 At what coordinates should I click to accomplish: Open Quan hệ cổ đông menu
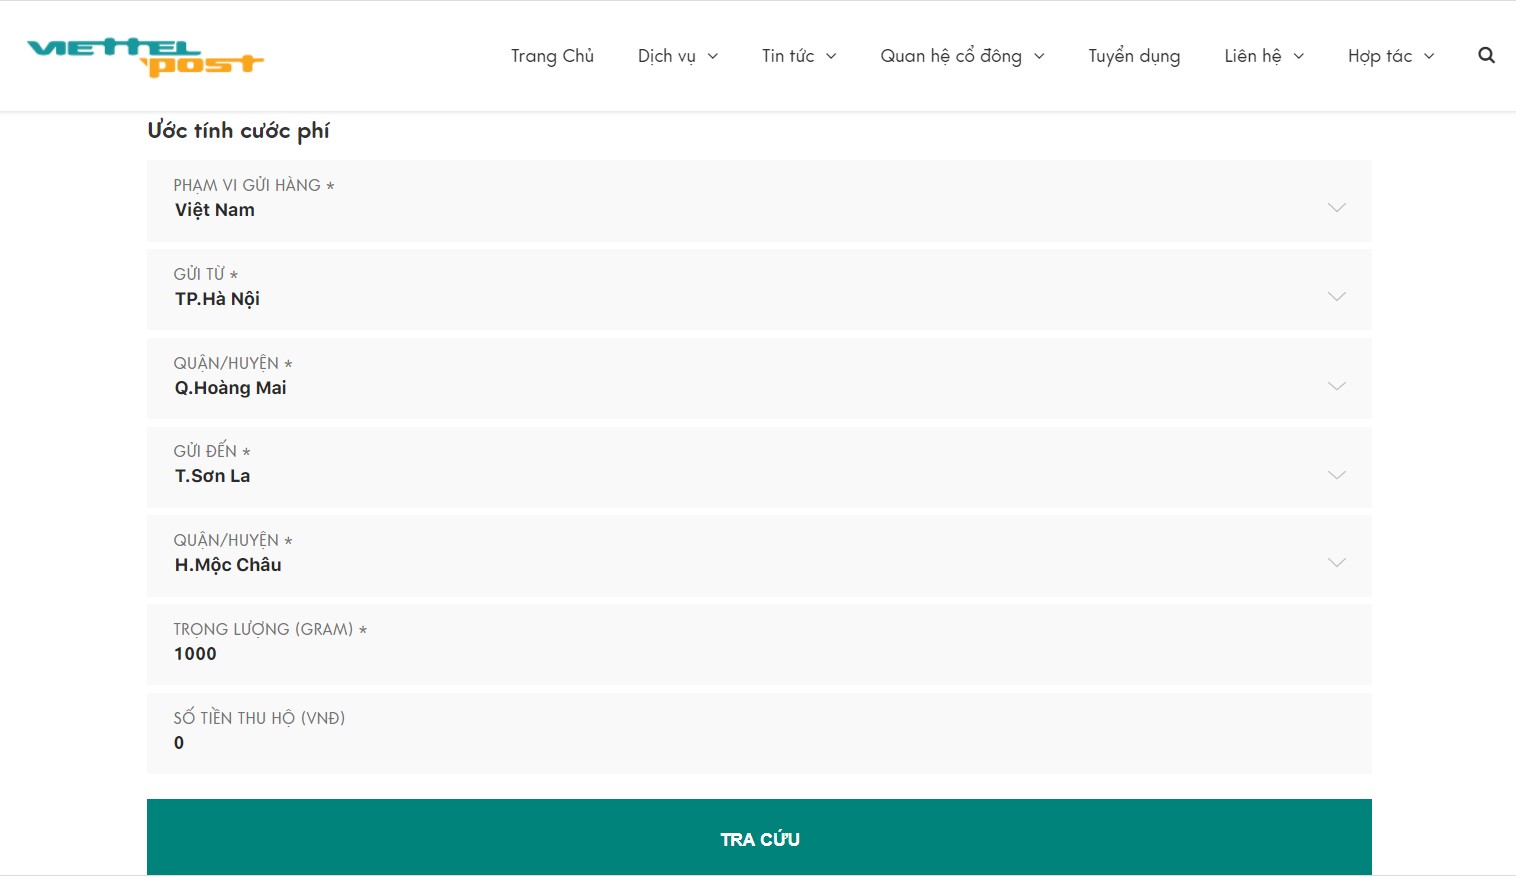tap(962, 56)
